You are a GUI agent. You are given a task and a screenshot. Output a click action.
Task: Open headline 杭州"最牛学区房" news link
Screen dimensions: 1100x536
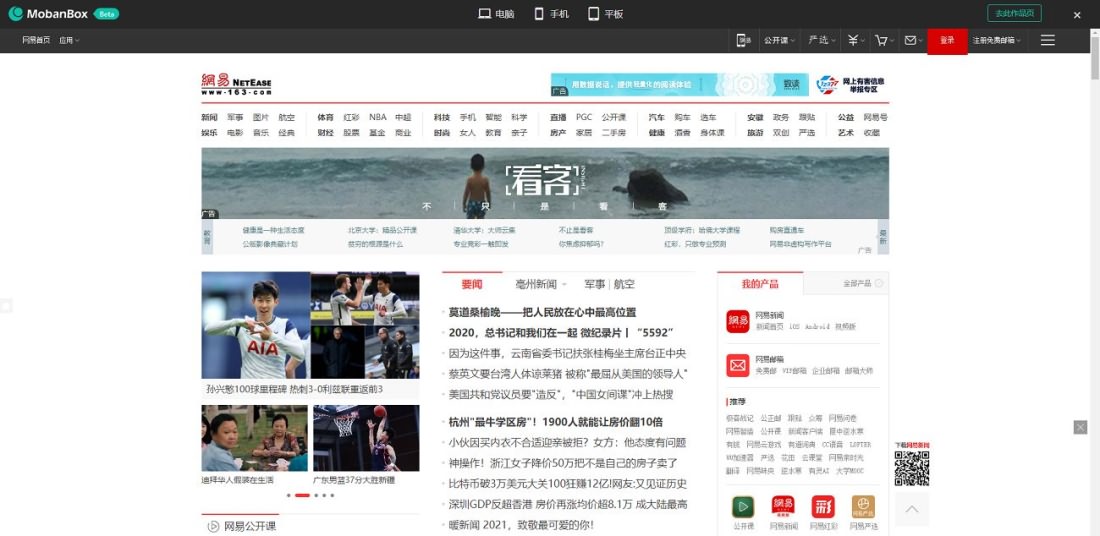click(556, 422)
